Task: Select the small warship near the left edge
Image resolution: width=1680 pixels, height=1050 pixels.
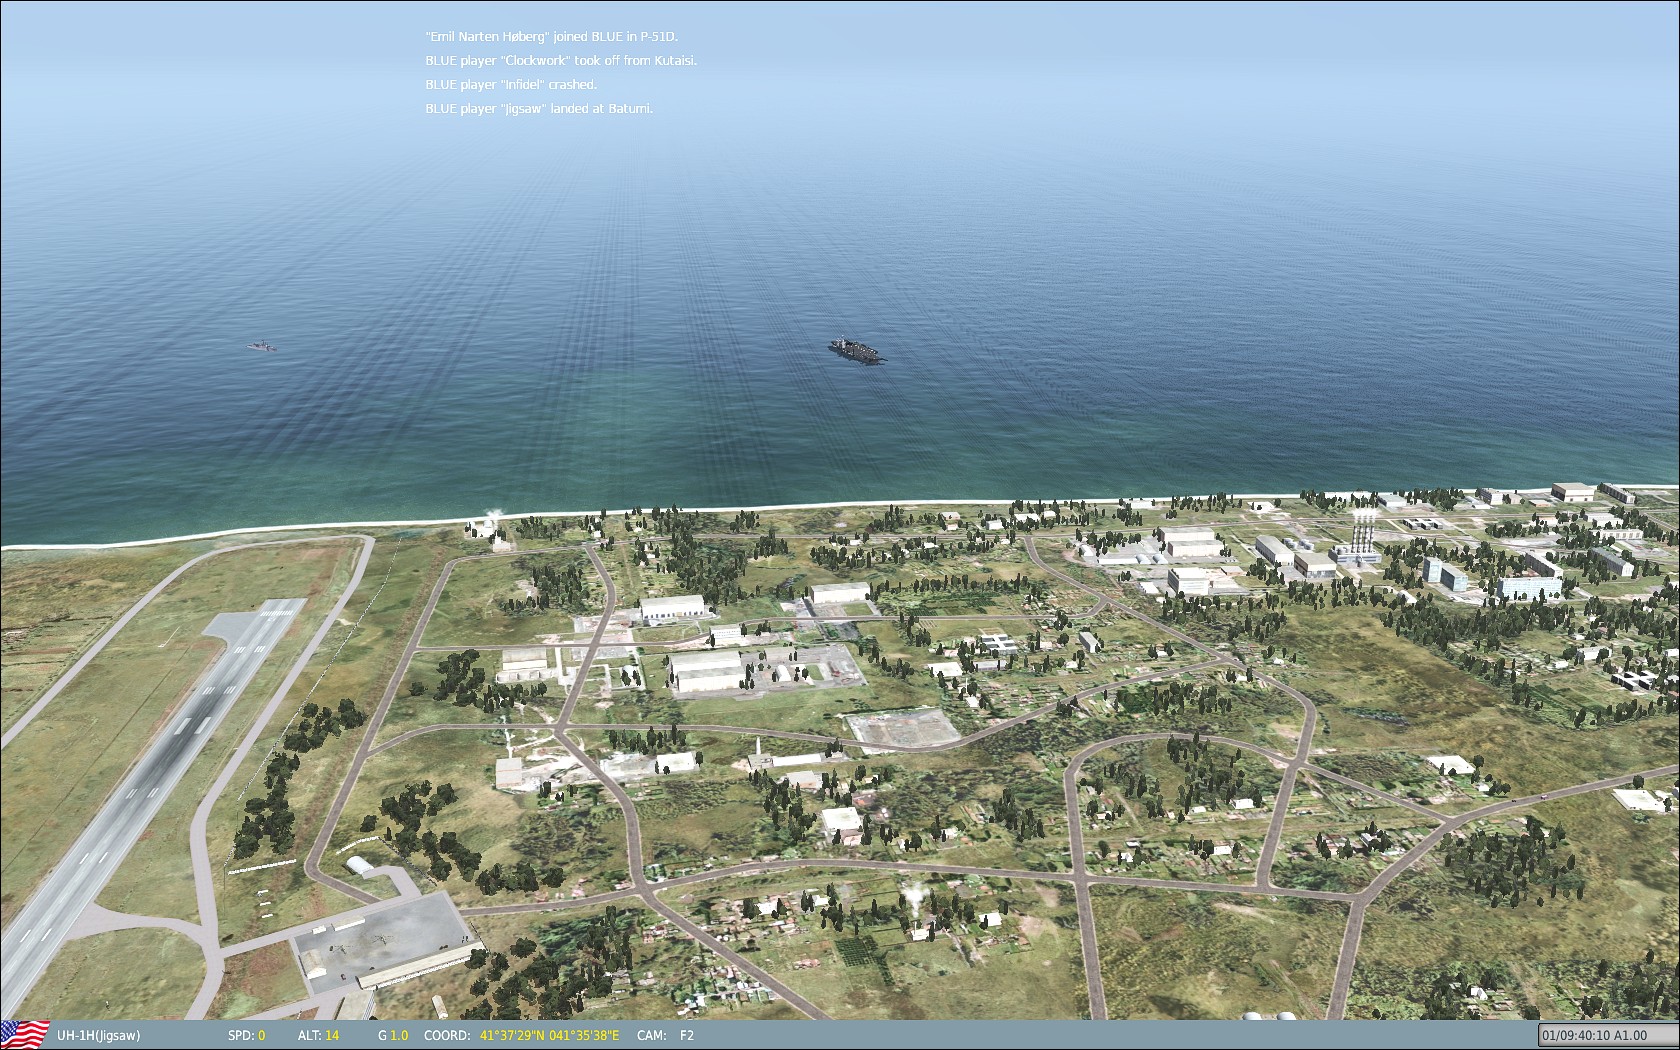Action: (x=261, y=346)
